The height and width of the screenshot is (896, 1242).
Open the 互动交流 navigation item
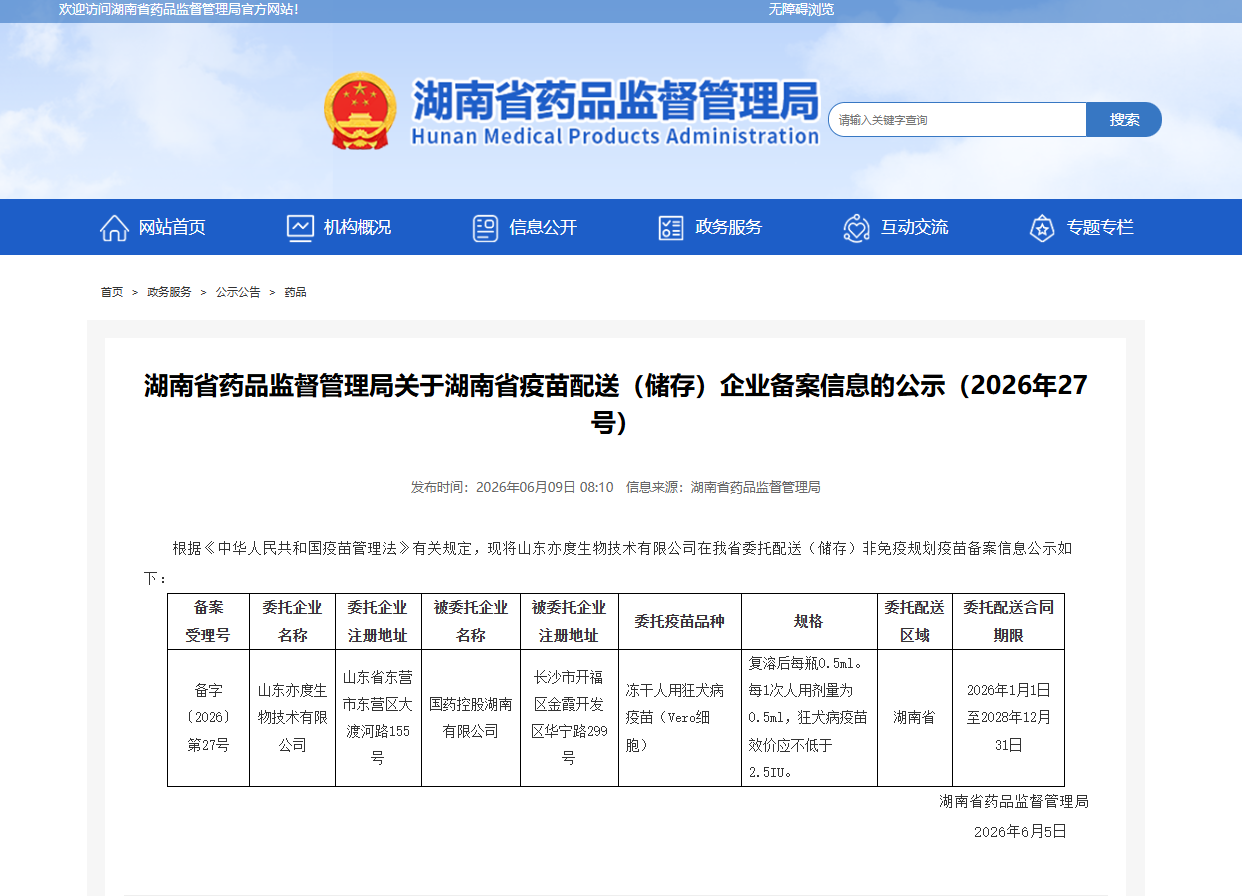914,227
